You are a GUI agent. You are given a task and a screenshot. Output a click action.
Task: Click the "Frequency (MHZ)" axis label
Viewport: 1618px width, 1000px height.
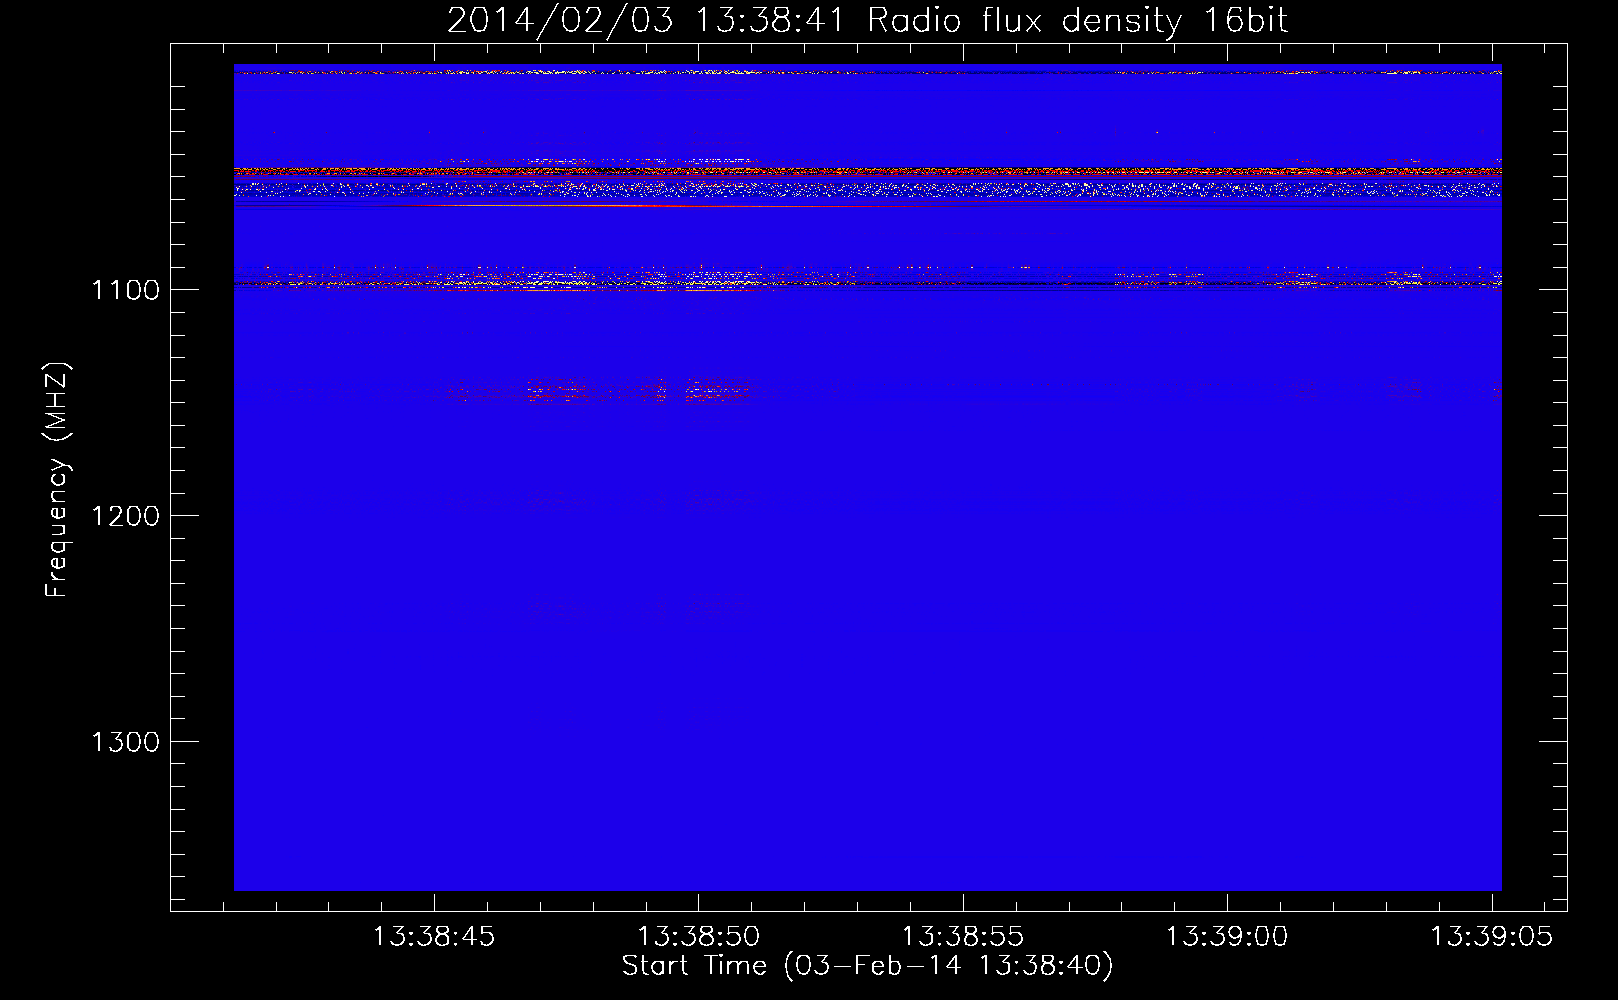(57, 480)
